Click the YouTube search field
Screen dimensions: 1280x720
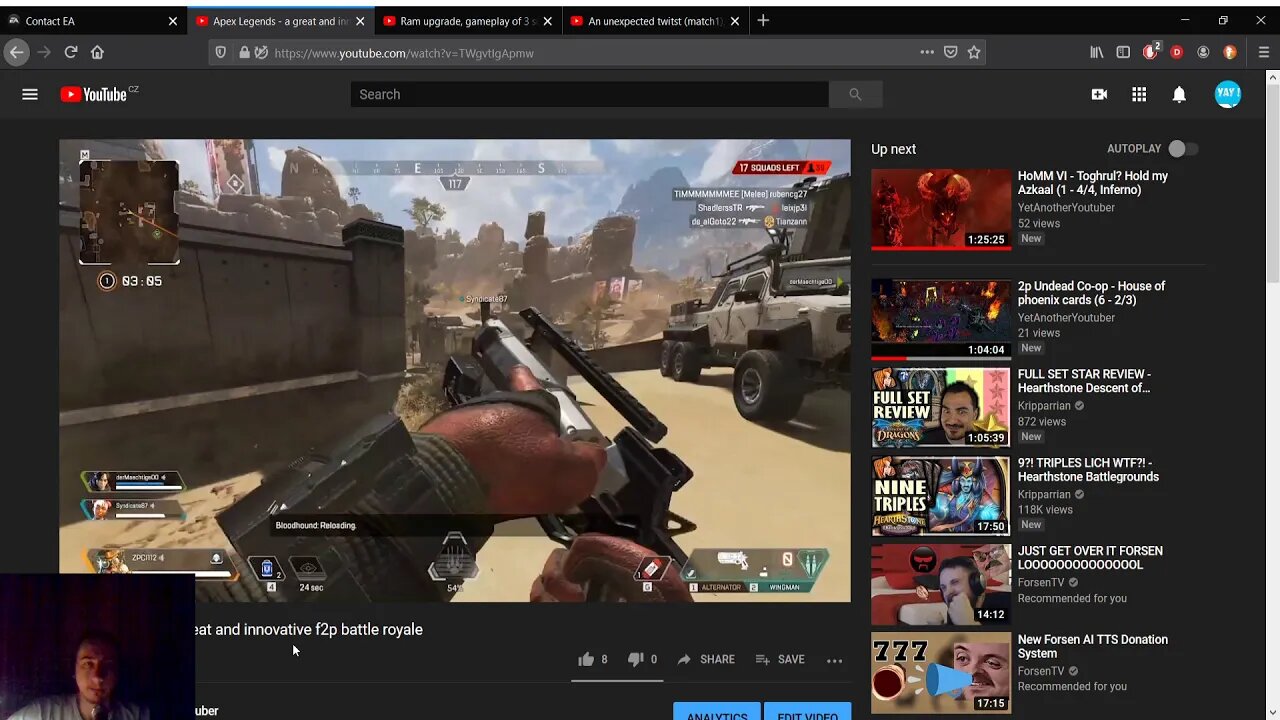pyautogui.click(x=589, y=94)
